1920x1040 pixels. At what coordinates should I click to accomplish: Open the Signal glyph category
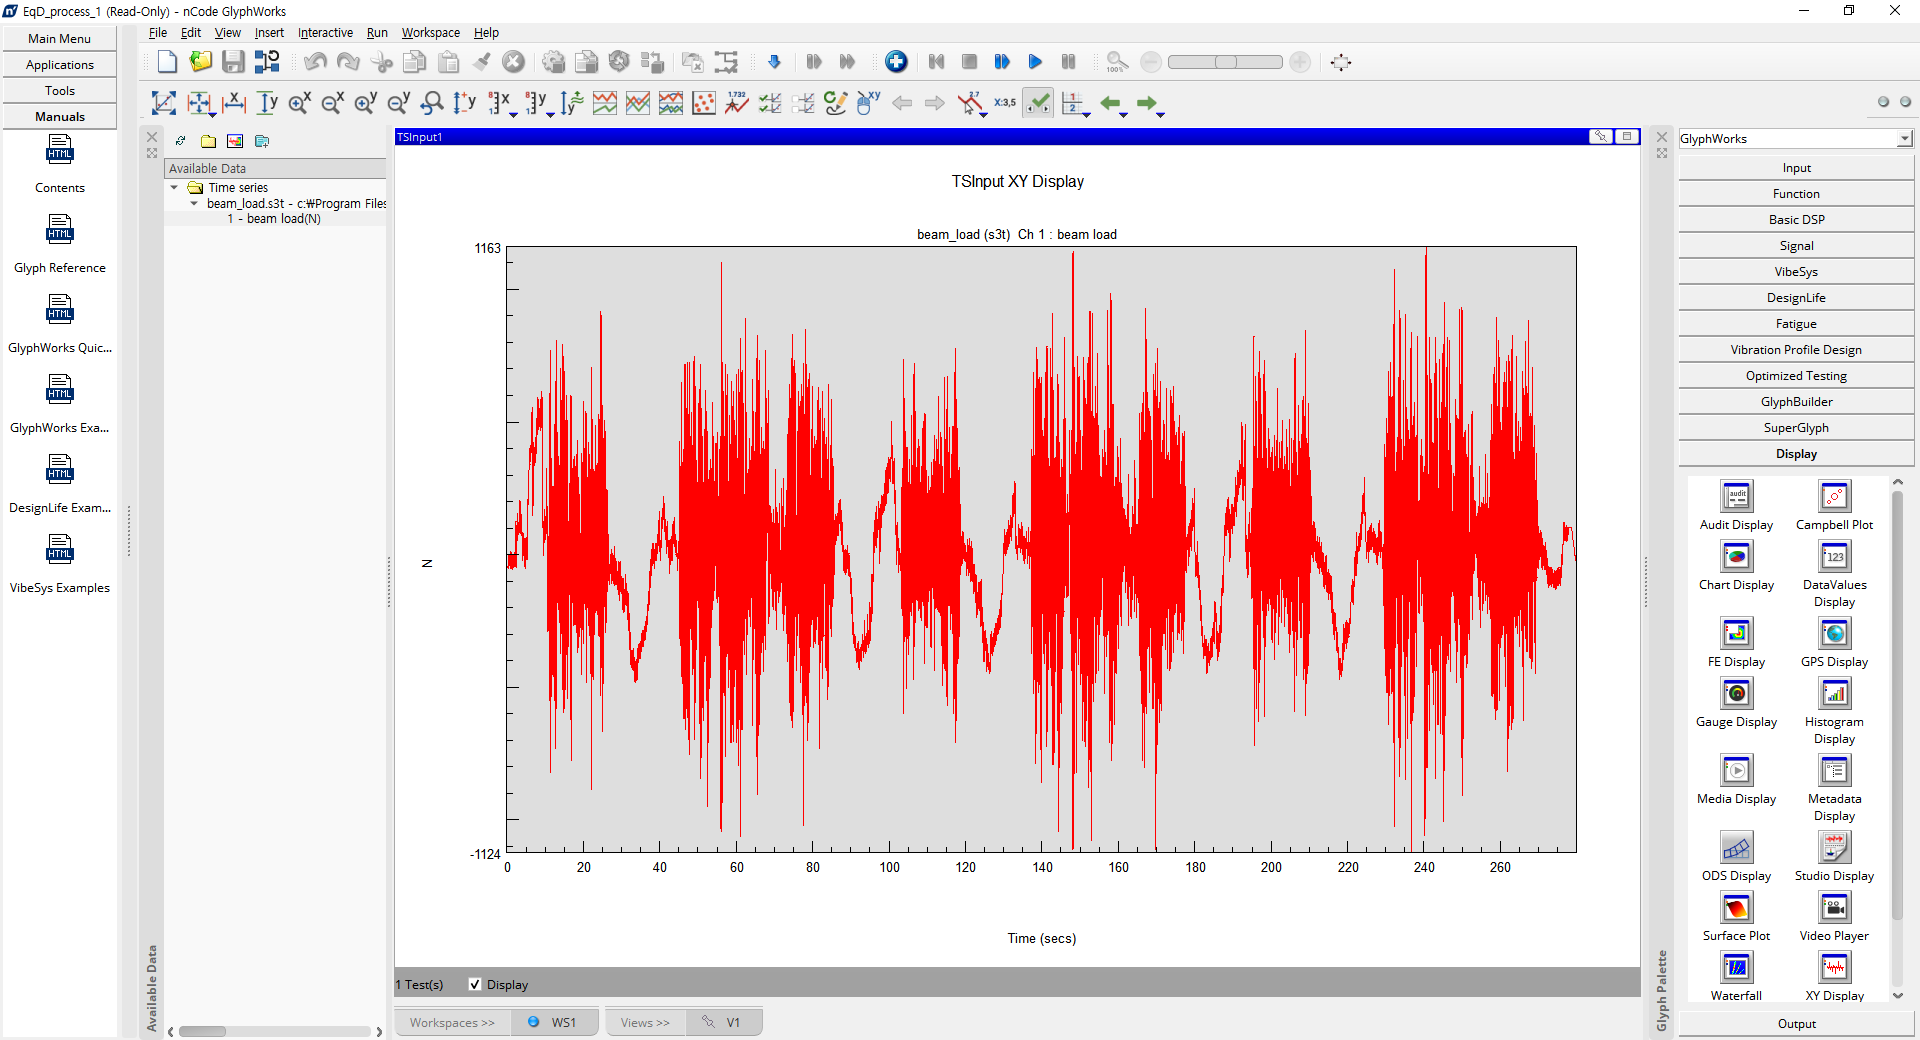pos(1796,246)
